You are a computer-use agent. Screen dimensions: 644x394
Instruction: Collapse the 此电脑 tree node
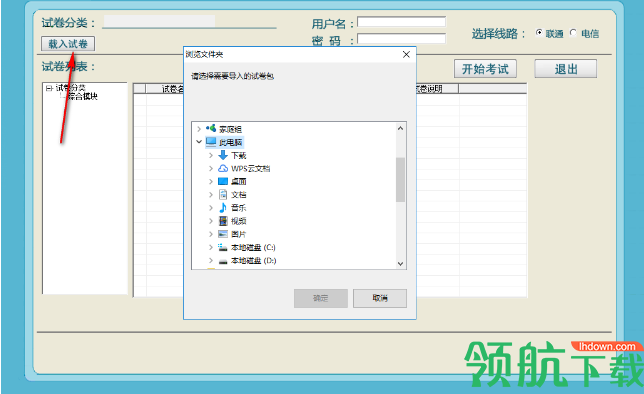tap(199, 142)
